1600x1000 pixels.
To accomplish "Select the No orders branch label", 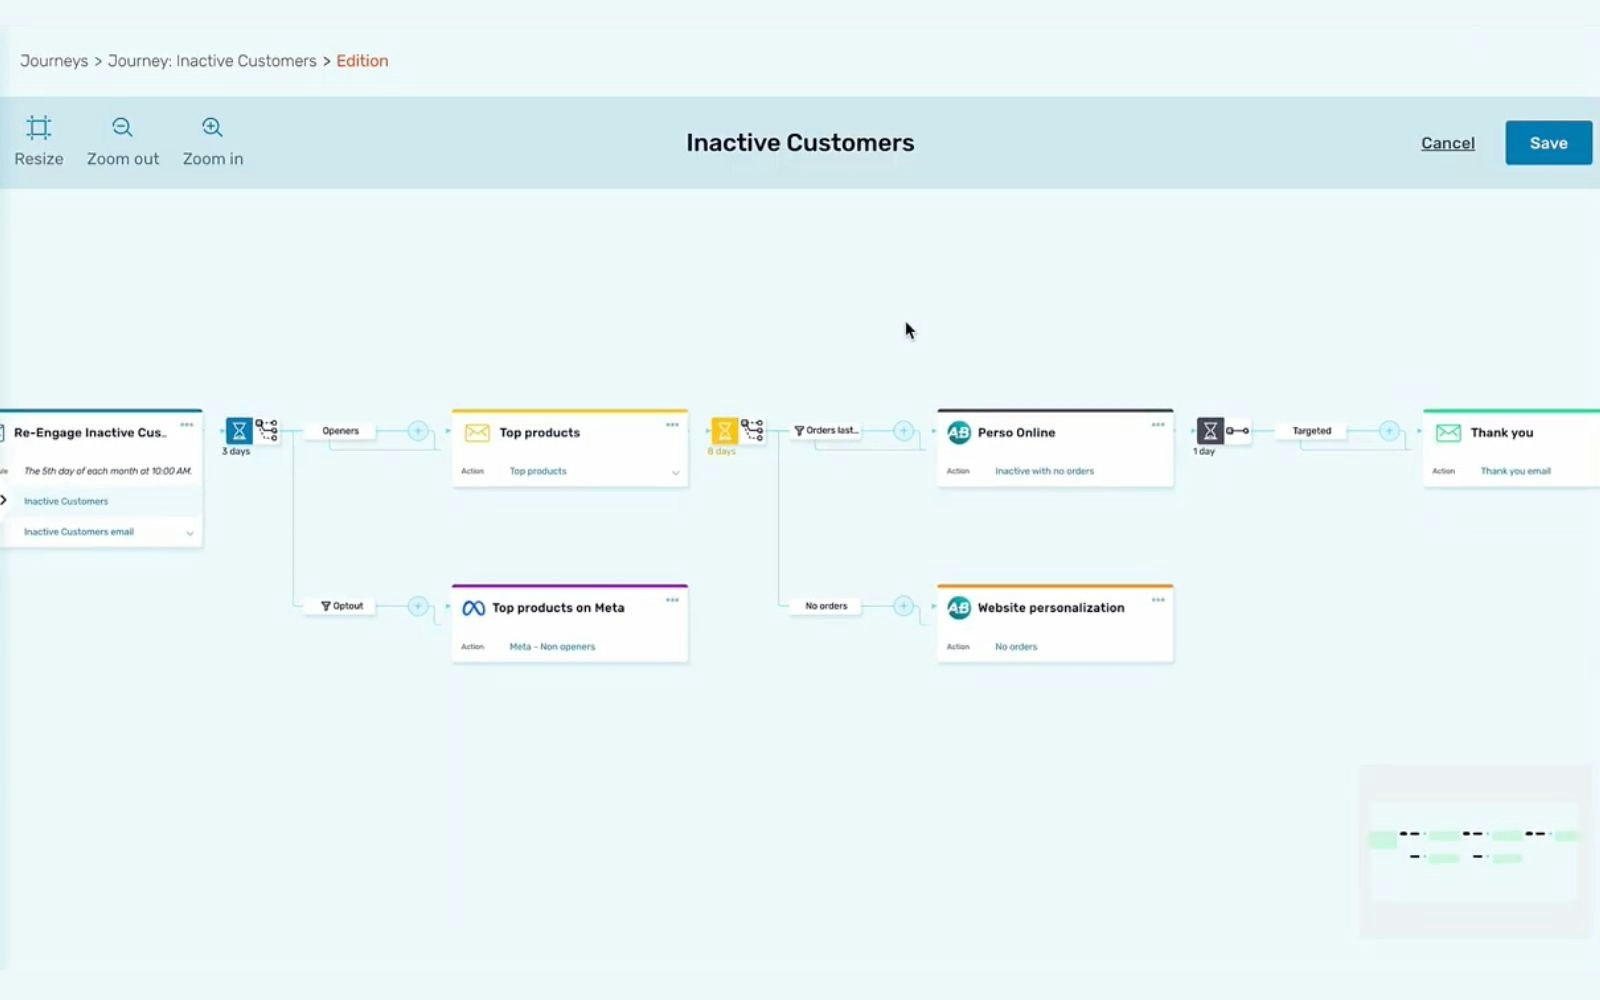I will pyautogui.click(x=826, y=606).
